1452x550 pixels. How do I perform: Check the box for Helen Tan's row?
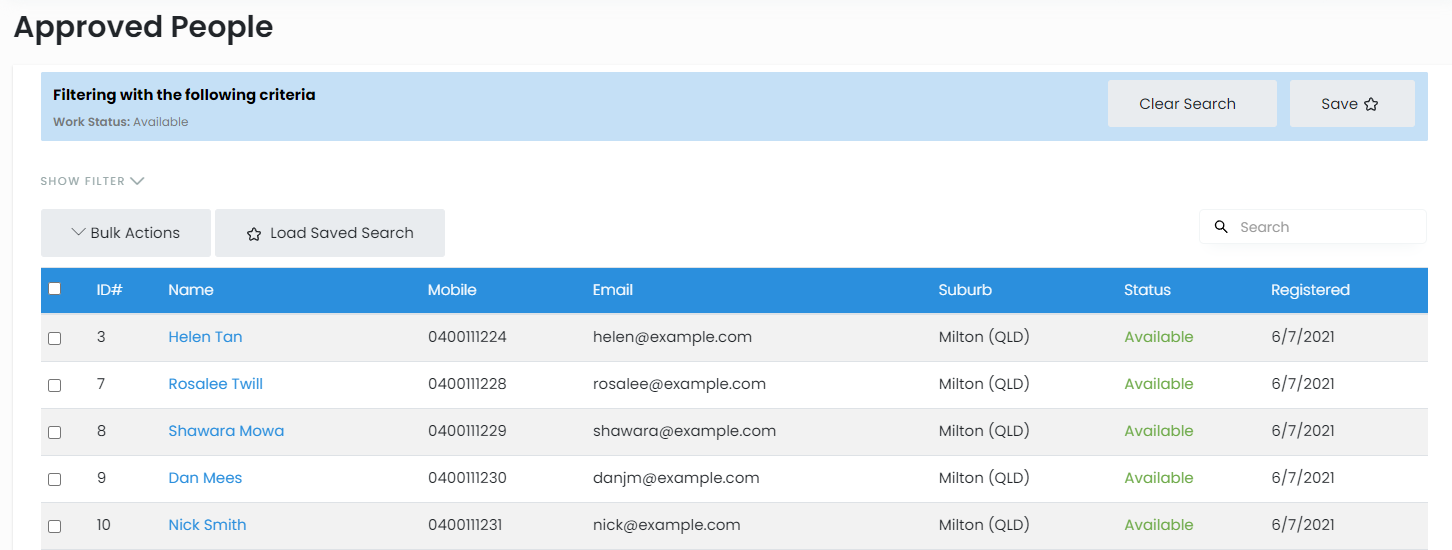click(x=55, y=338)
